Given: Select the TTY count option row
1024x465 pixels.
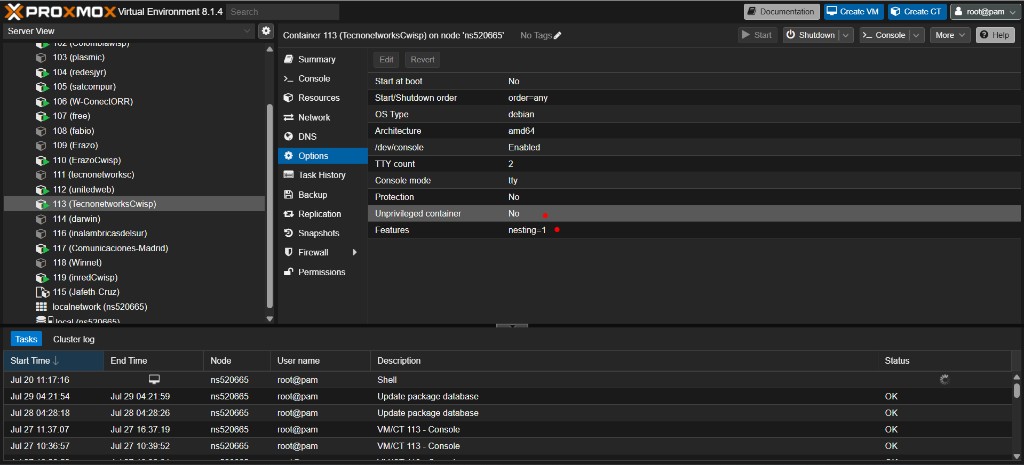Looking at the screenshot, I should 695,164.
